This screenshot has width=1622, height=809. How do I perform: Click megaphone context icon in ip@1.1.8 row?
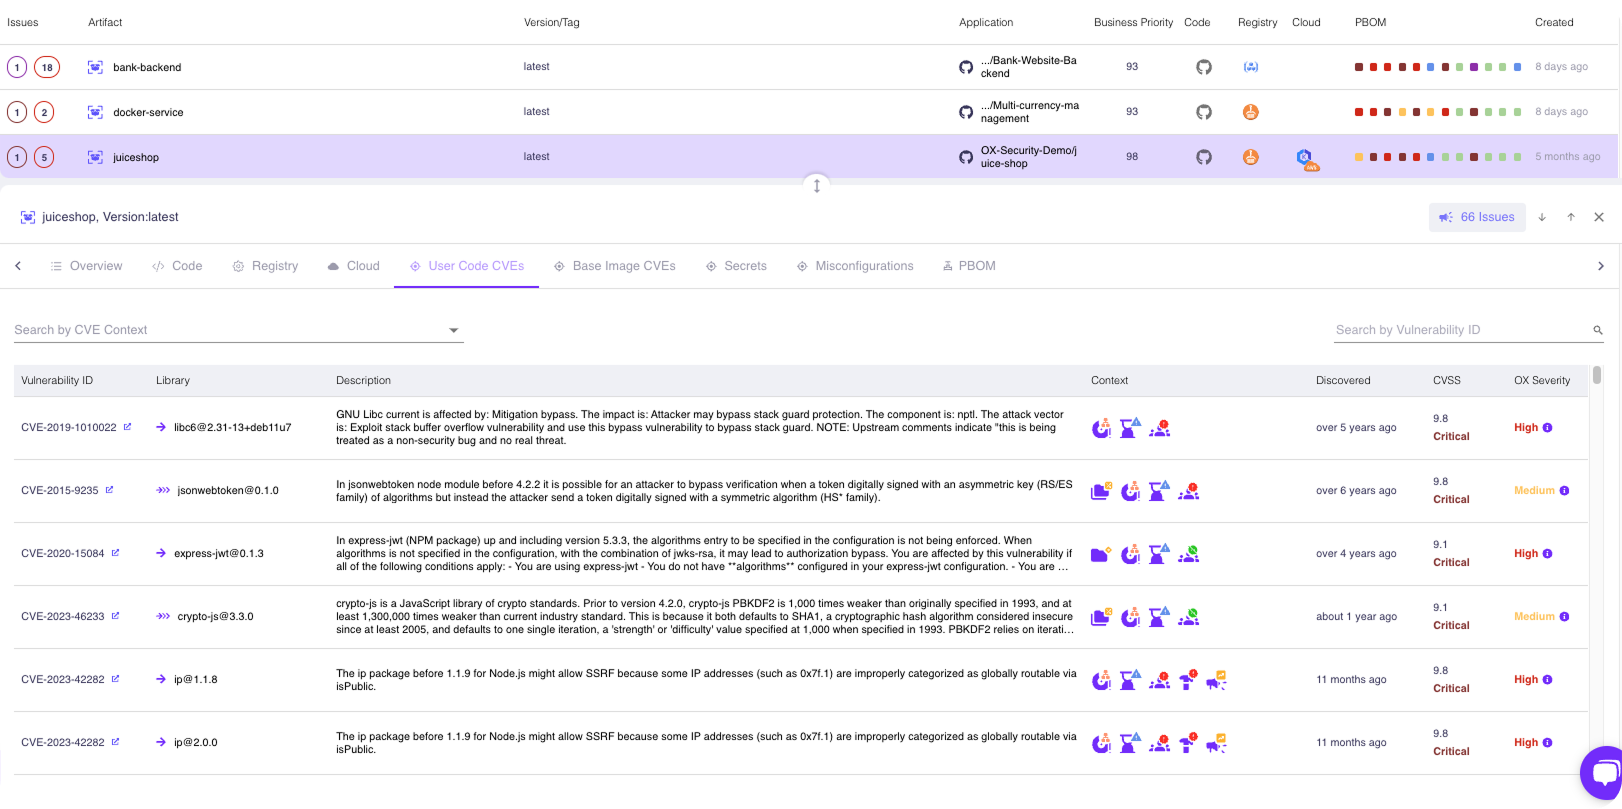point(1216,681)
